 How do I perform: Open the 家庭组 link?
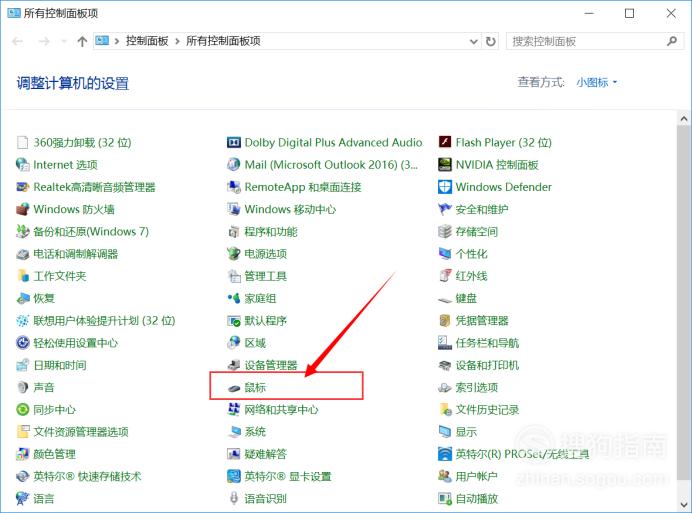tap(260, 298)
